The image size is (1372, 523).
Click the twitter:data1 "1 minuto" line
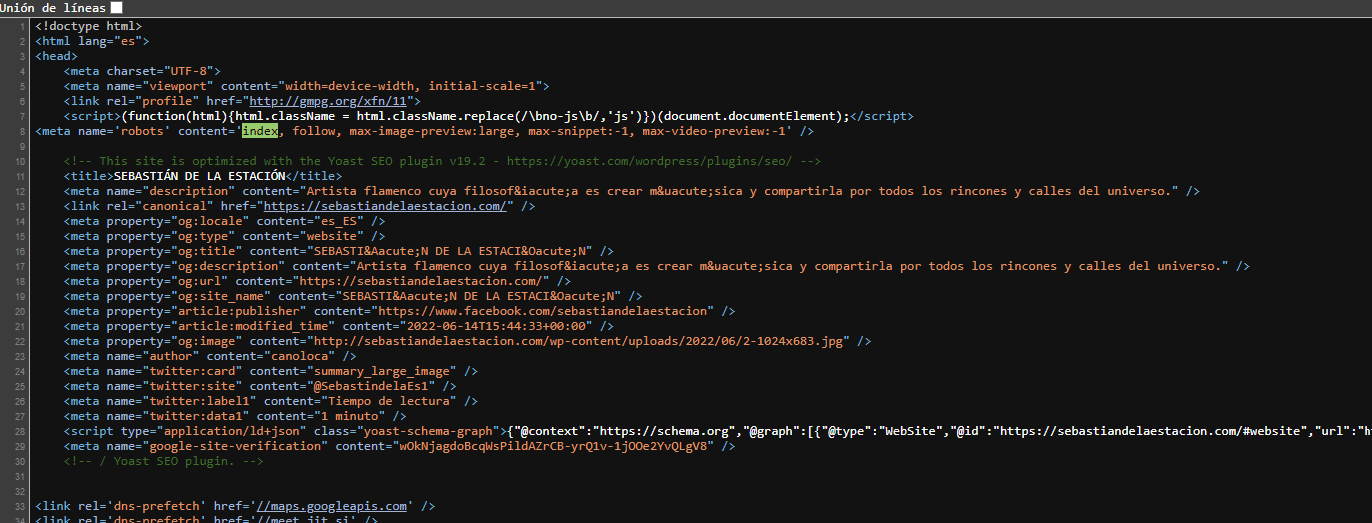(235, 416)
